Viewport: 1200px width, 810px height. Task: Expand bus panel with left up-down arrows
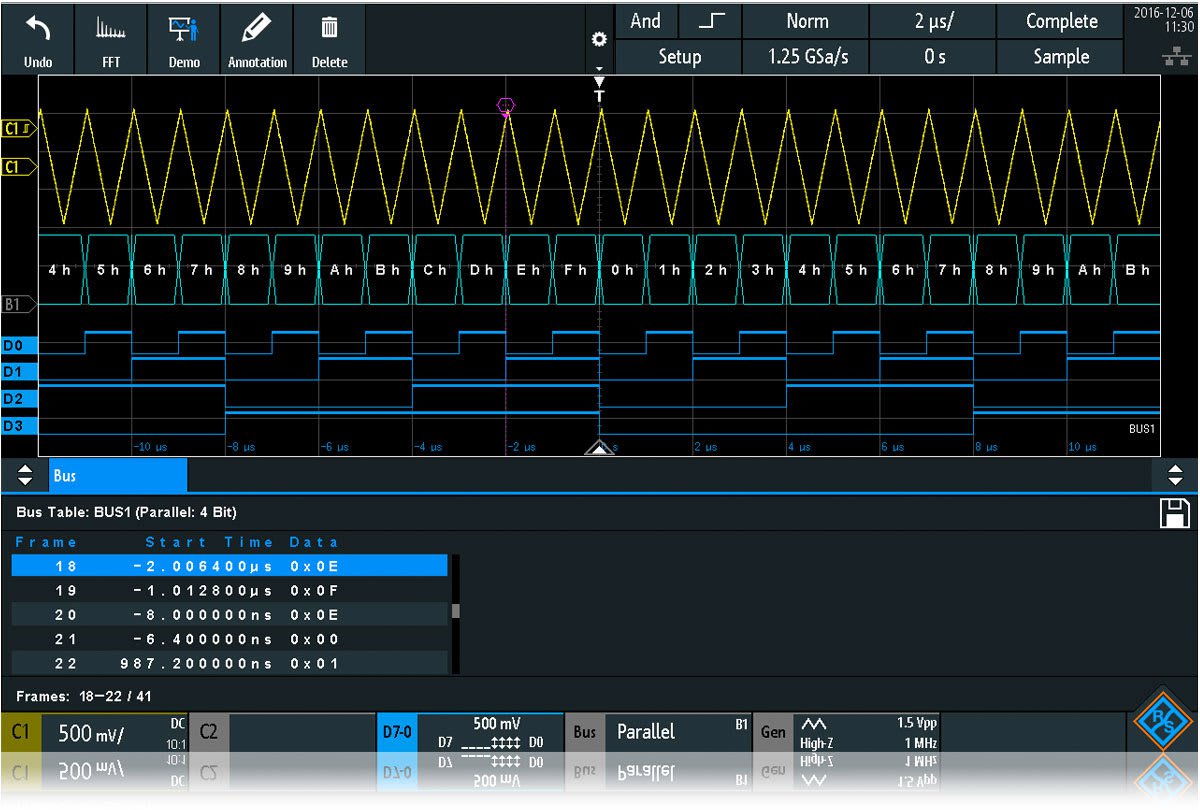pos(26,476)
